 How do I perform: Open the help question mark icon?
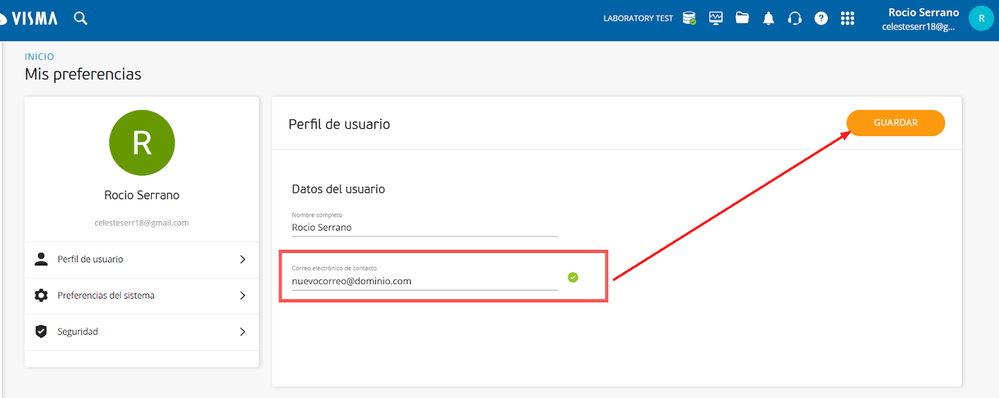tap(821, 18)
